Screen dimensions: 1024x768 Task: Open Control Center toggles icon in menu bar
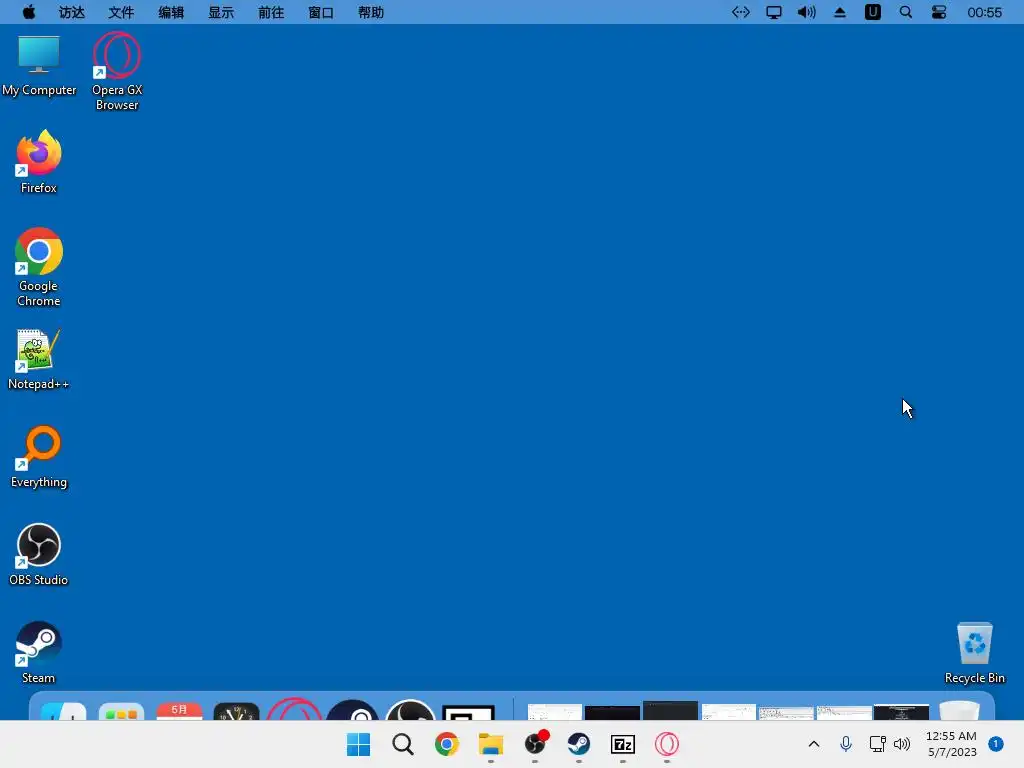(x=939, y=12)
